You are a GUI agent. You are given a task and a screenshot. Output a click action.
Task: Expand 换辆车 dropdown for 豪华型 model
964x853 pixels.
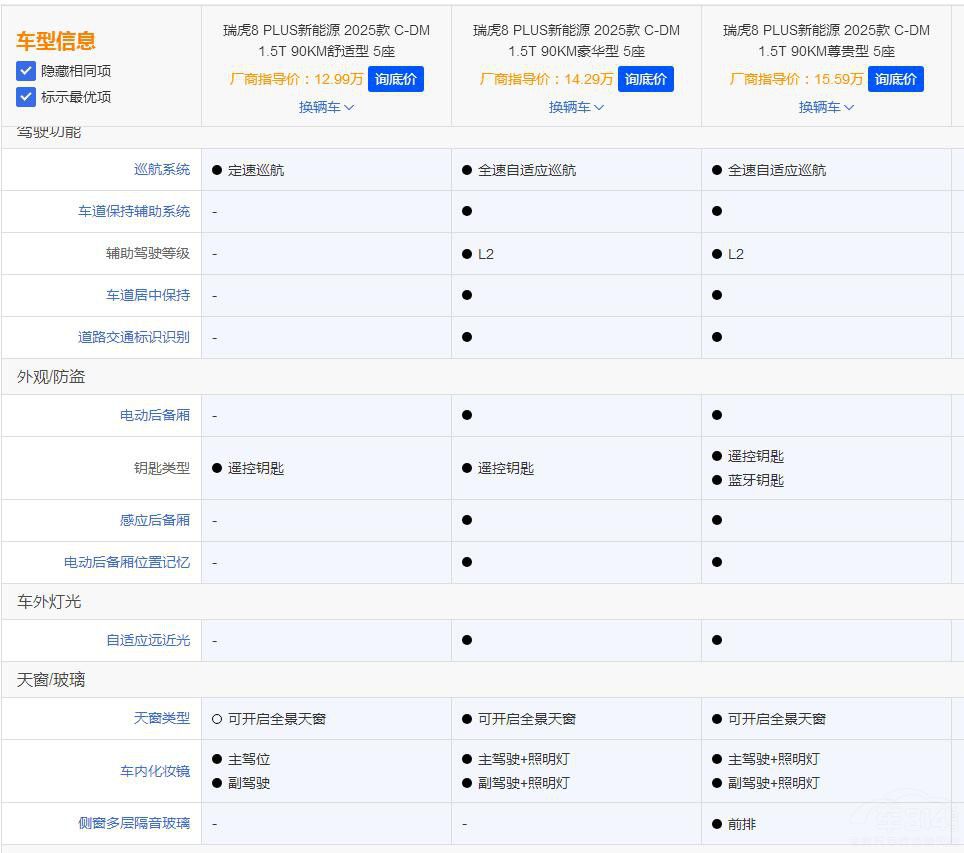coord(576,107)
